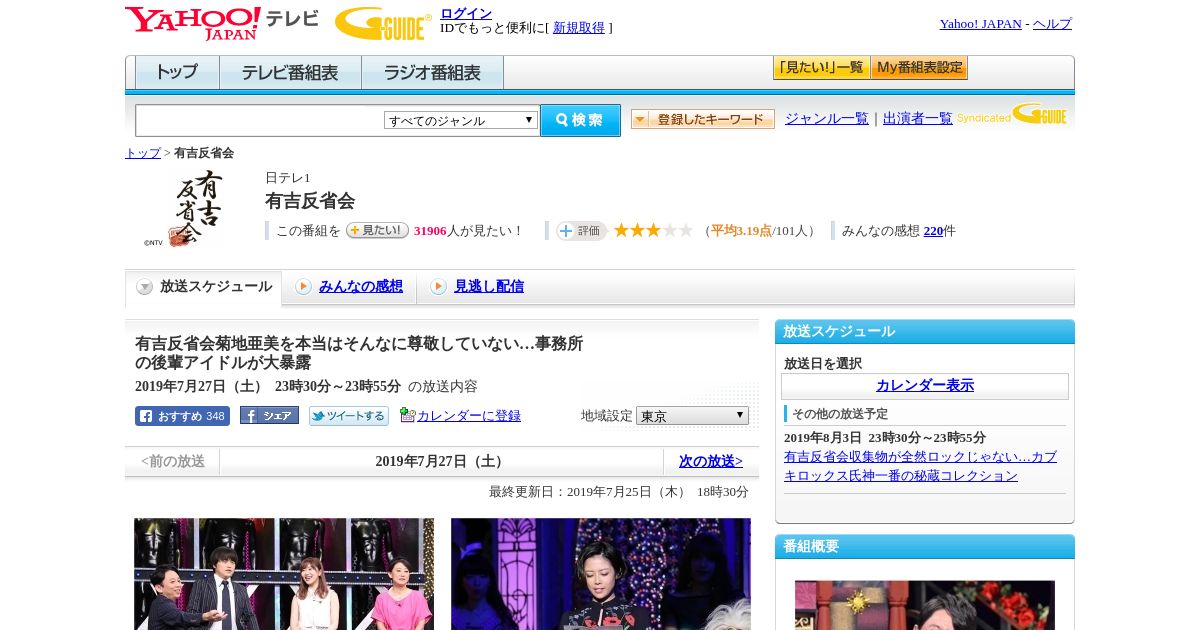Click the orange arrow icon beside みんなの感想
1200x630 pixels.
303,287
